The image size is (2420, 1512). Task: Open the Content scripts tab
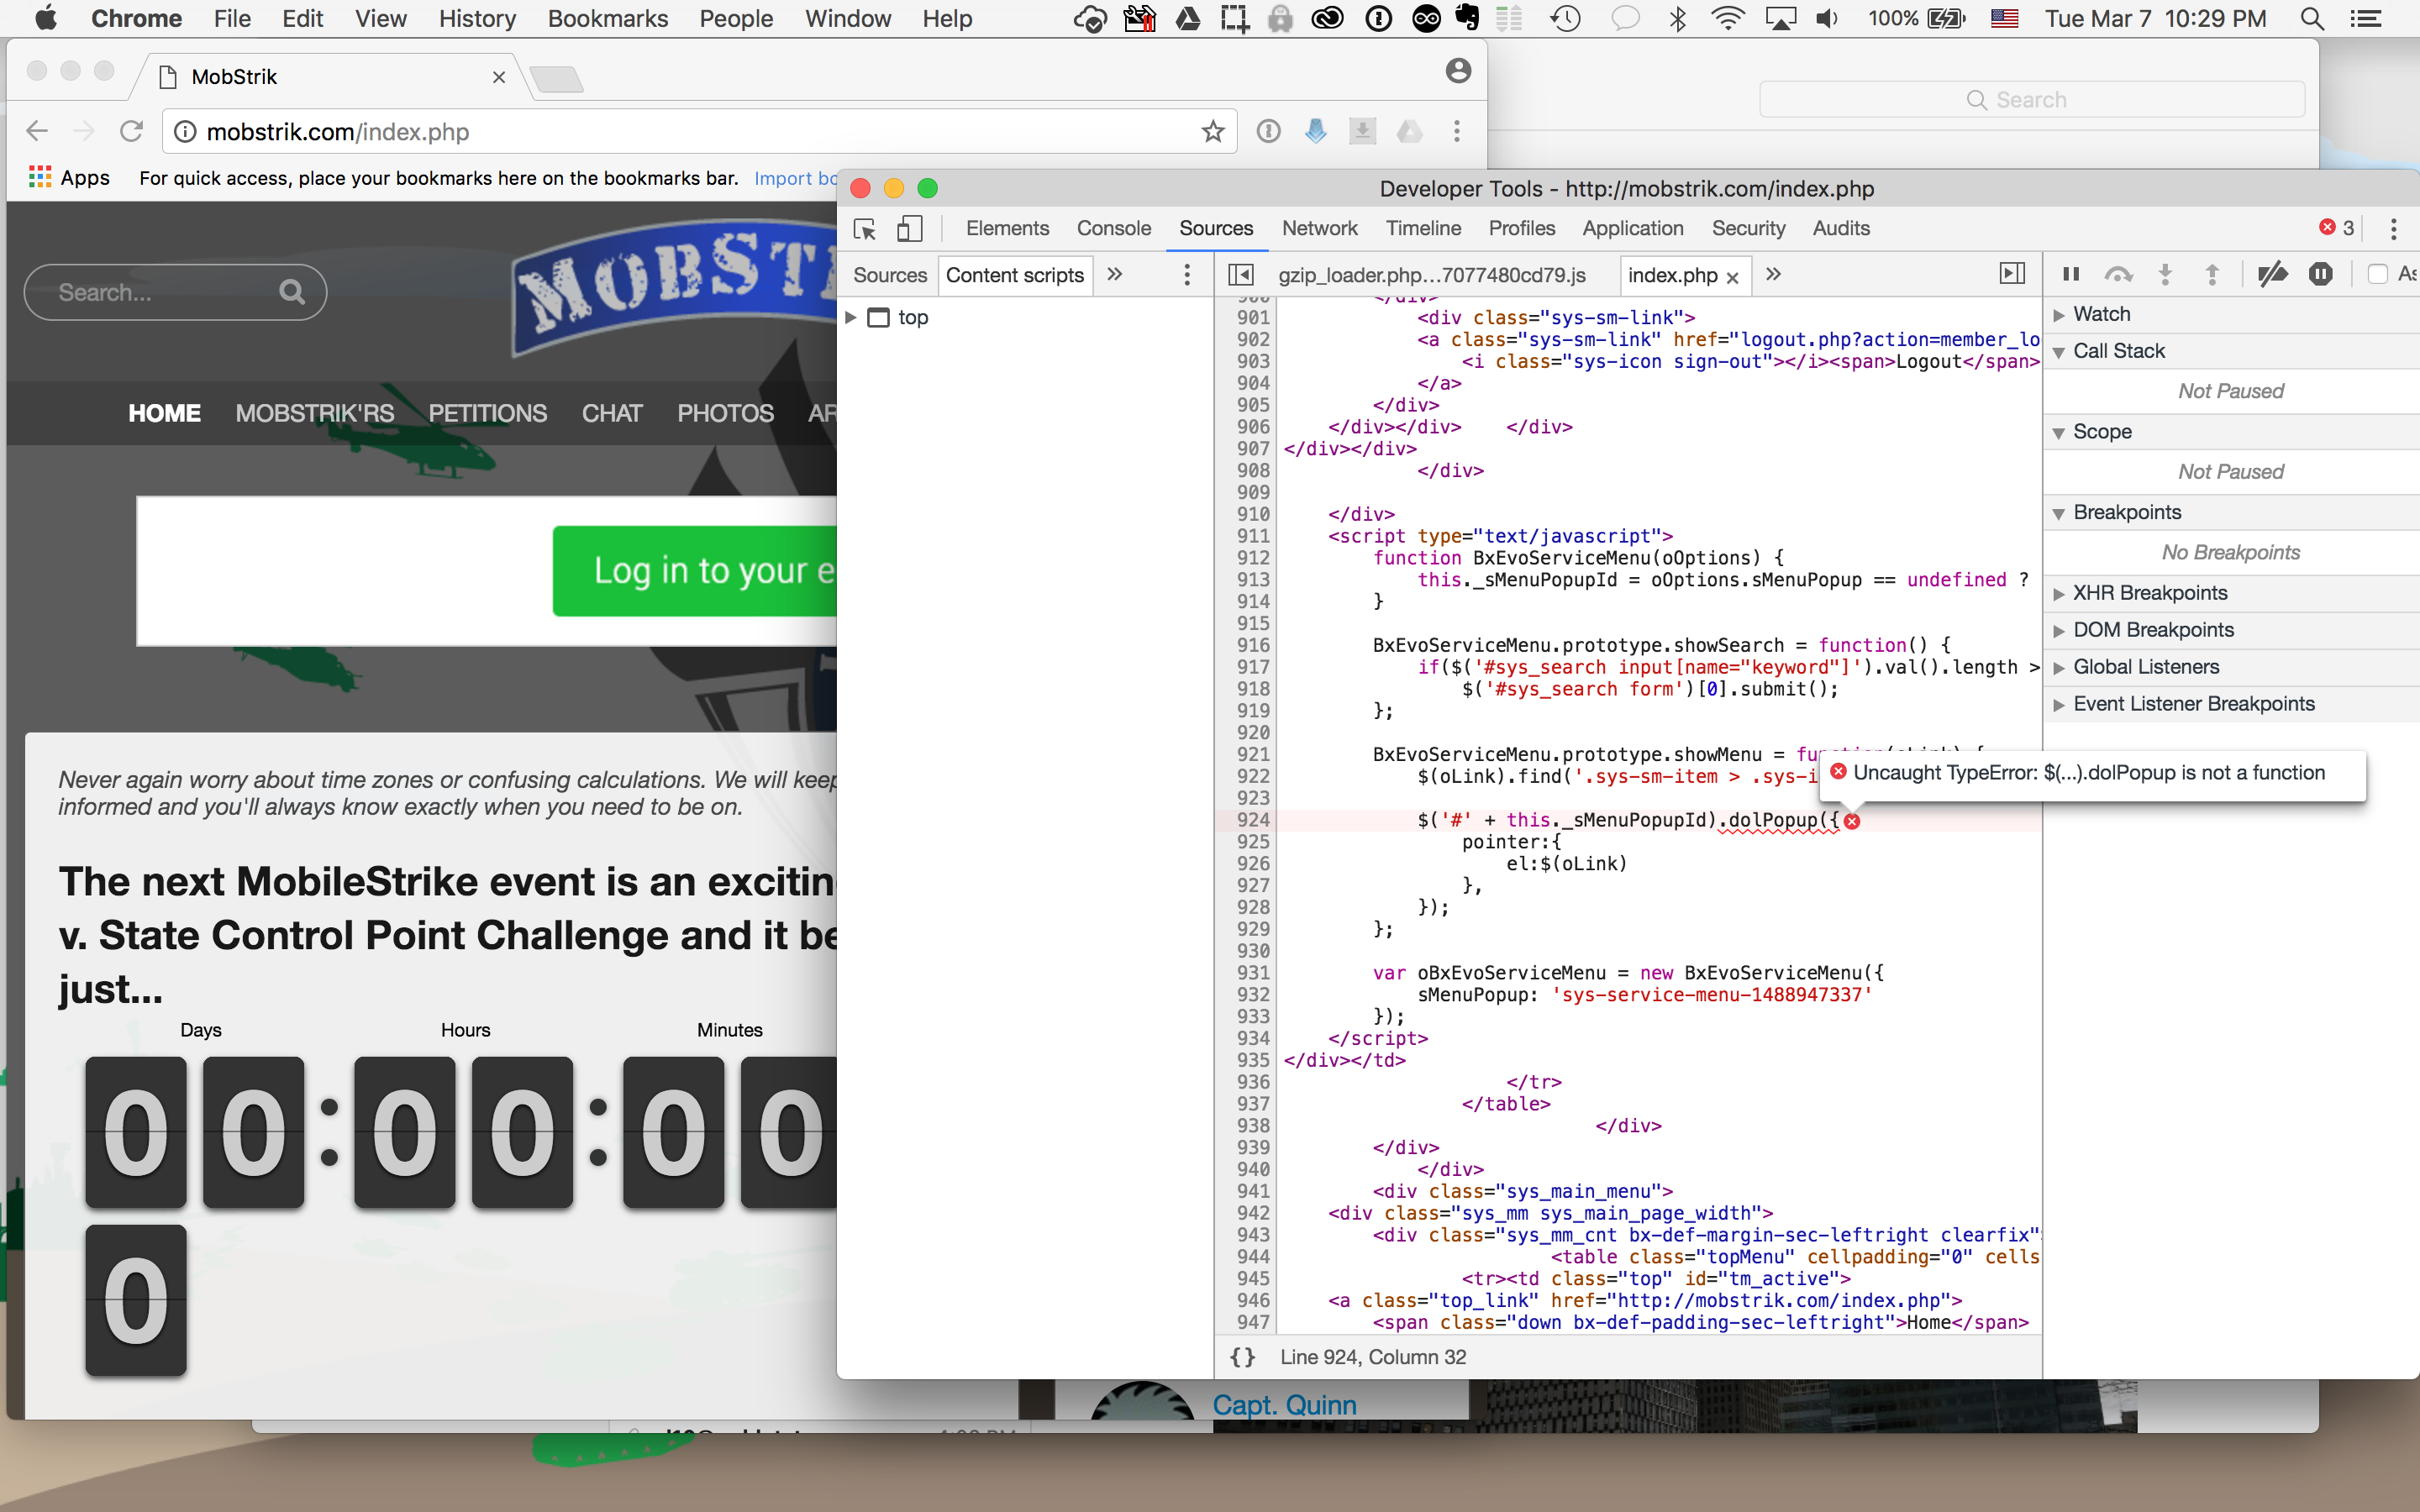[x=1014, y=275]
